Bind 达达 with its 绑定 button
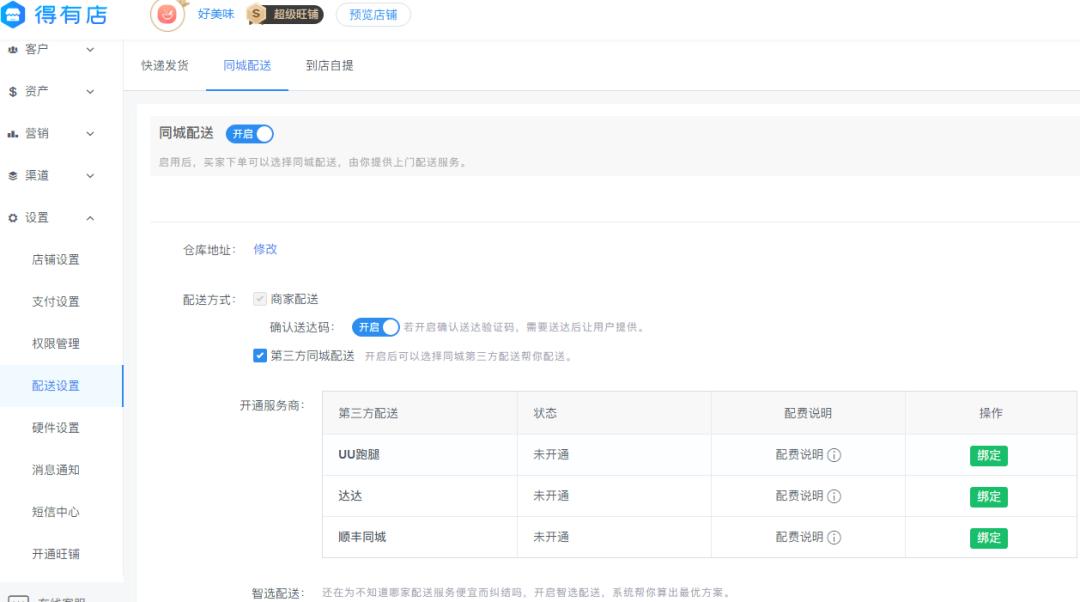Image resolution: width=1080 pixels, height=602 pixels. (987, 496)
